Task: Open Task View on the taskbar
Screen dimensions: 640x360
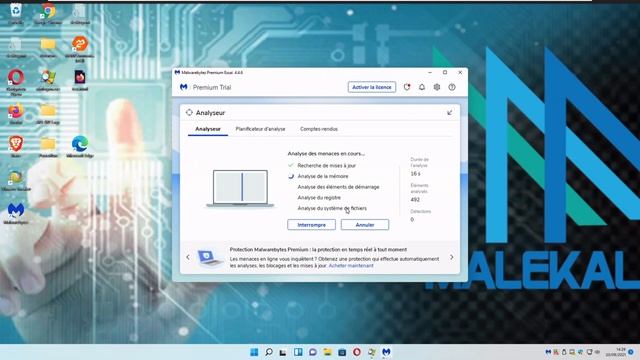Action: click(x=283, y=352)
